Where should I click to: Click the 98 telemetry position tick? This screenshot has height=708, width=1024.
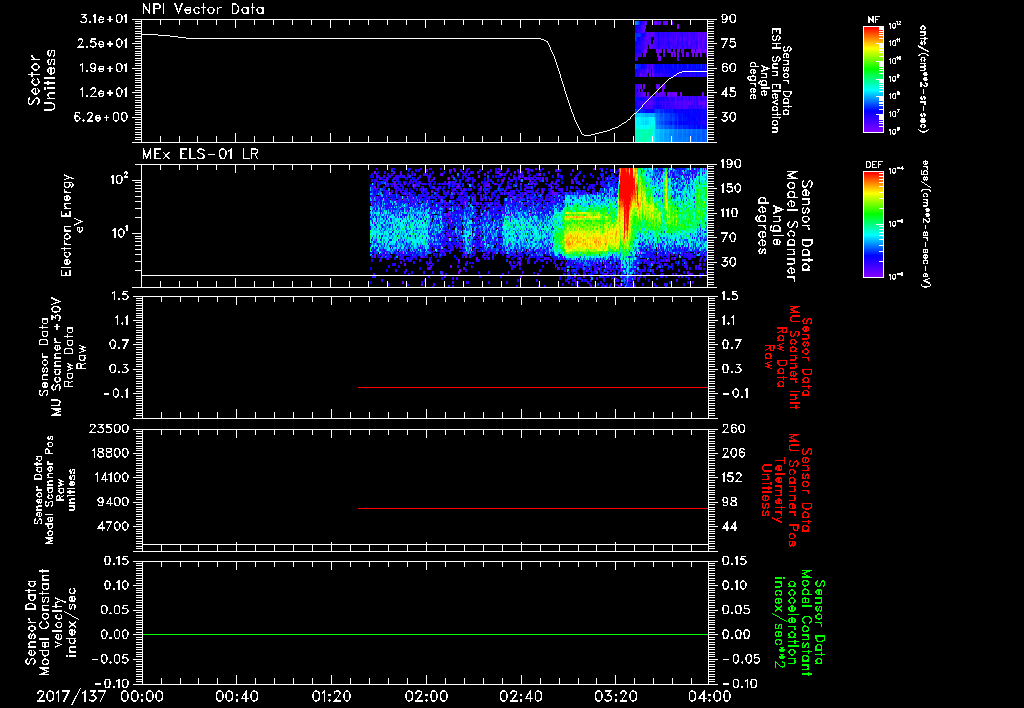[x=729, y=502]
